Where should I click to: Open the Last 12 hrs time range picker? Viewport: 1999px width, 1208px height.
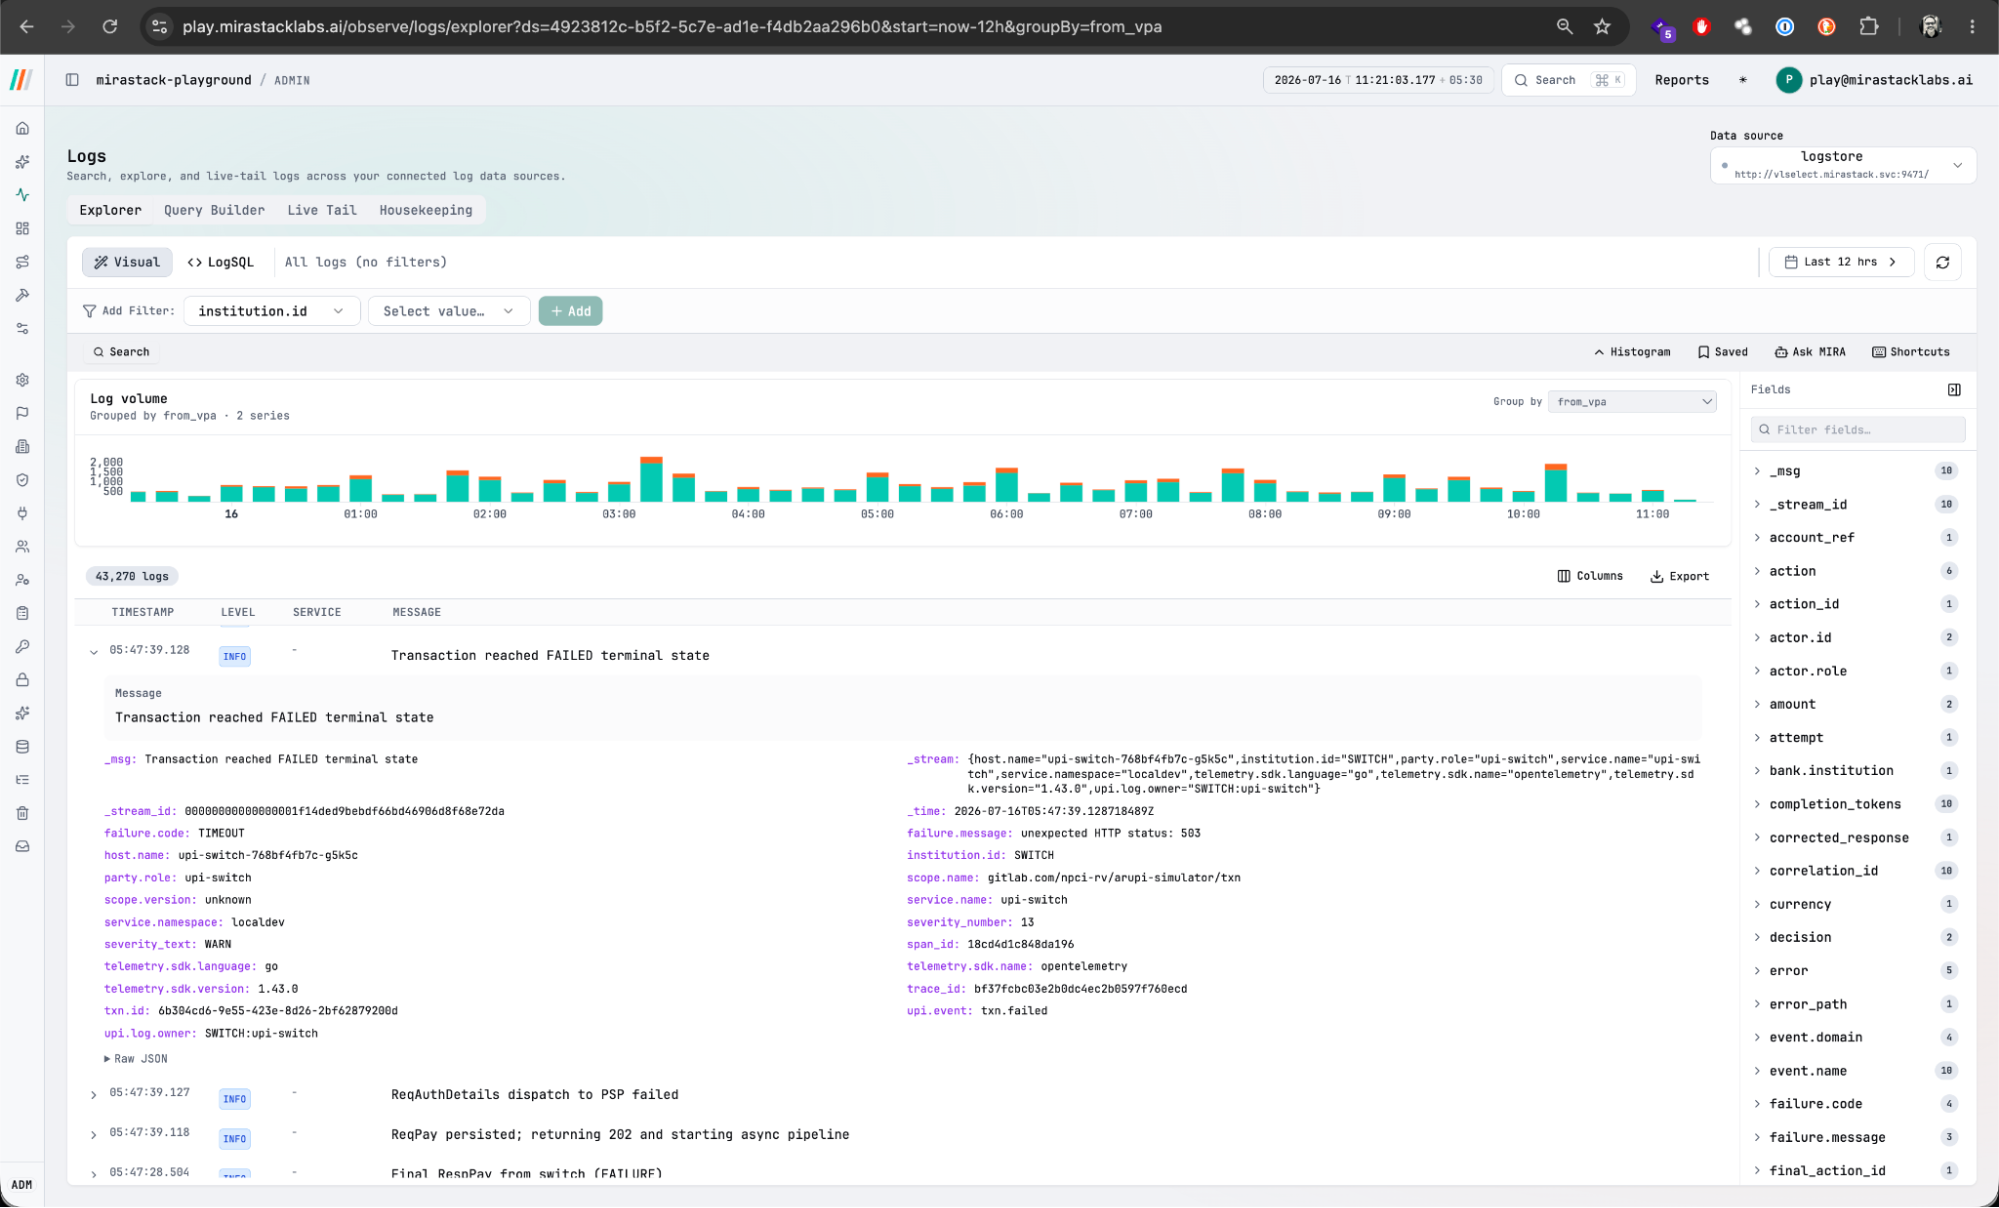(1841, 262)
